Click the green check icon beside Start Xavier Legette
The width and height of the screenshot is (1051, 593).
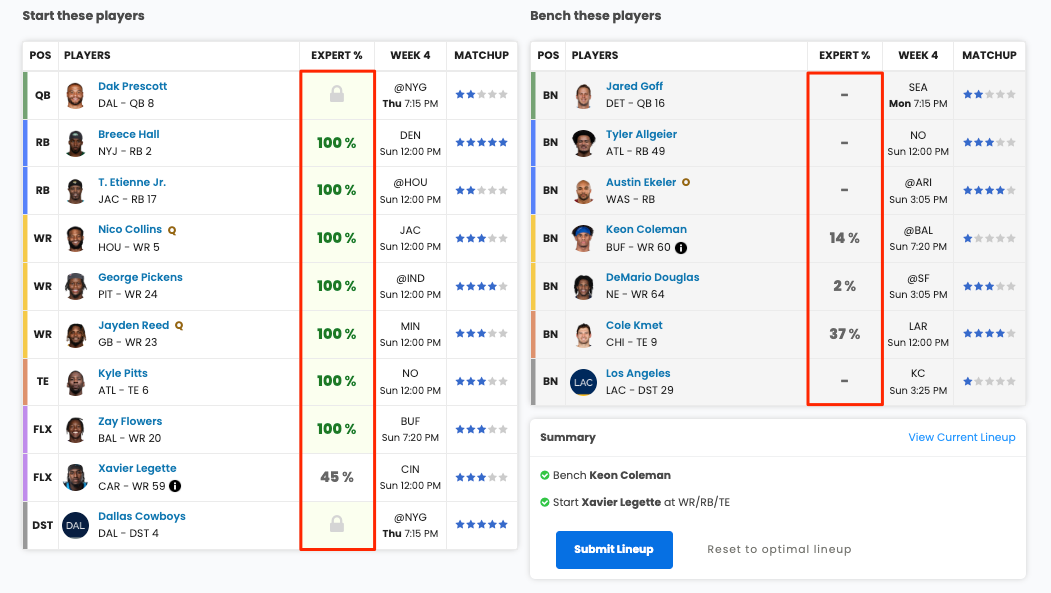pyautogui.click(x=545, y=502)
